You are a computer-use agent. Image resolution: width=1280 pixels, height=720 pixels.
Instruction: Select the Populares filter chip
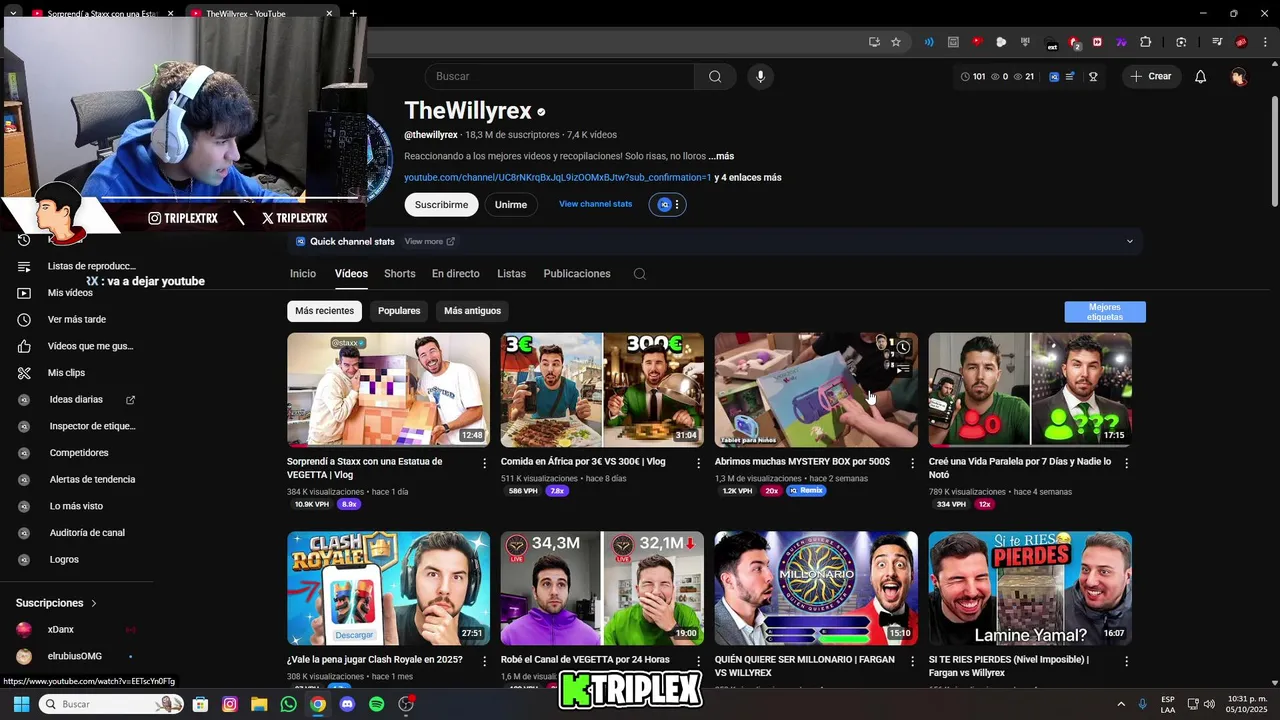(x=399, y=311)
